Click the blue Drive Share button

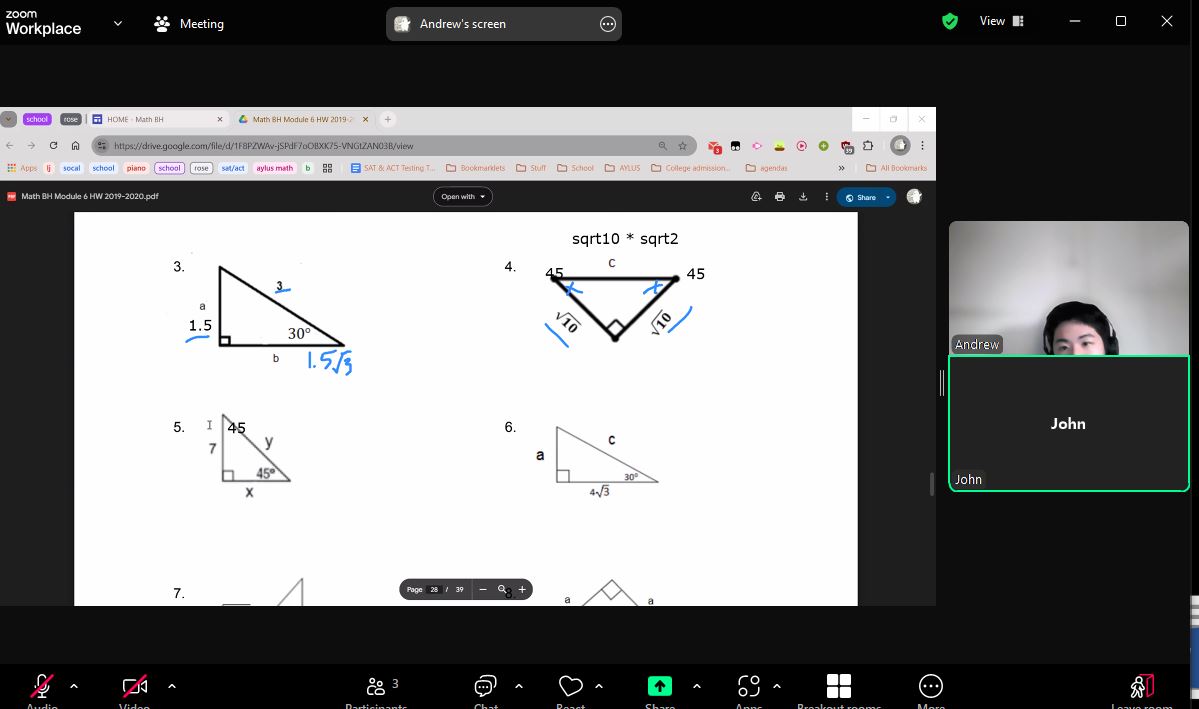pyautogui.click(x=859, y=197)
